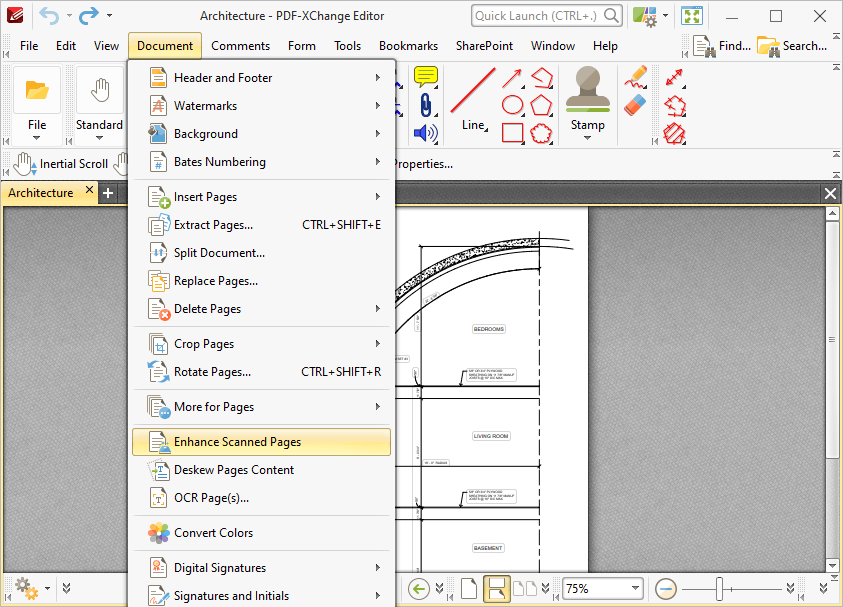The height and width of the screenshot is (607, 843).
Task: Select the Stamp tool
Action: click(588, 95)
